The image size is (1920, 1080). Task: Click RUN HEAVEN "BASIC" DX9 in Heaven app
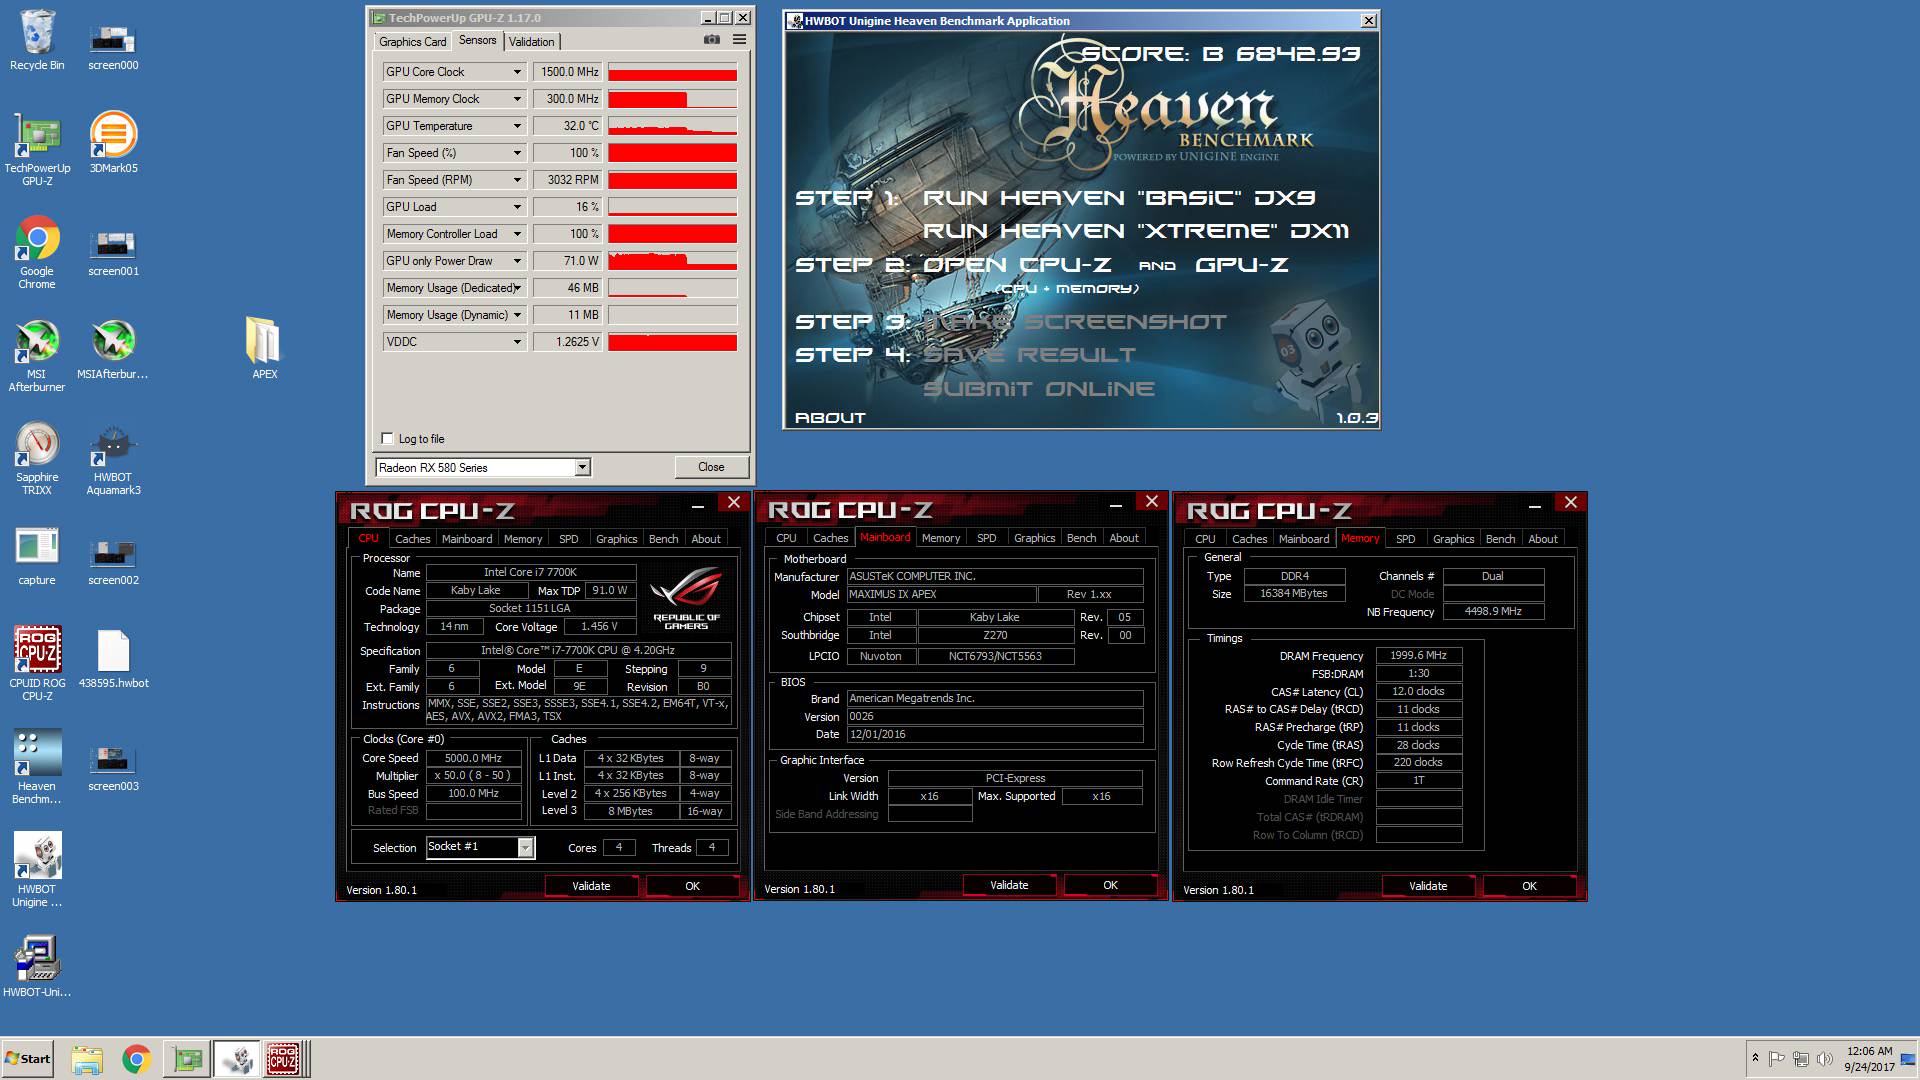click(x=1119, y=198)
